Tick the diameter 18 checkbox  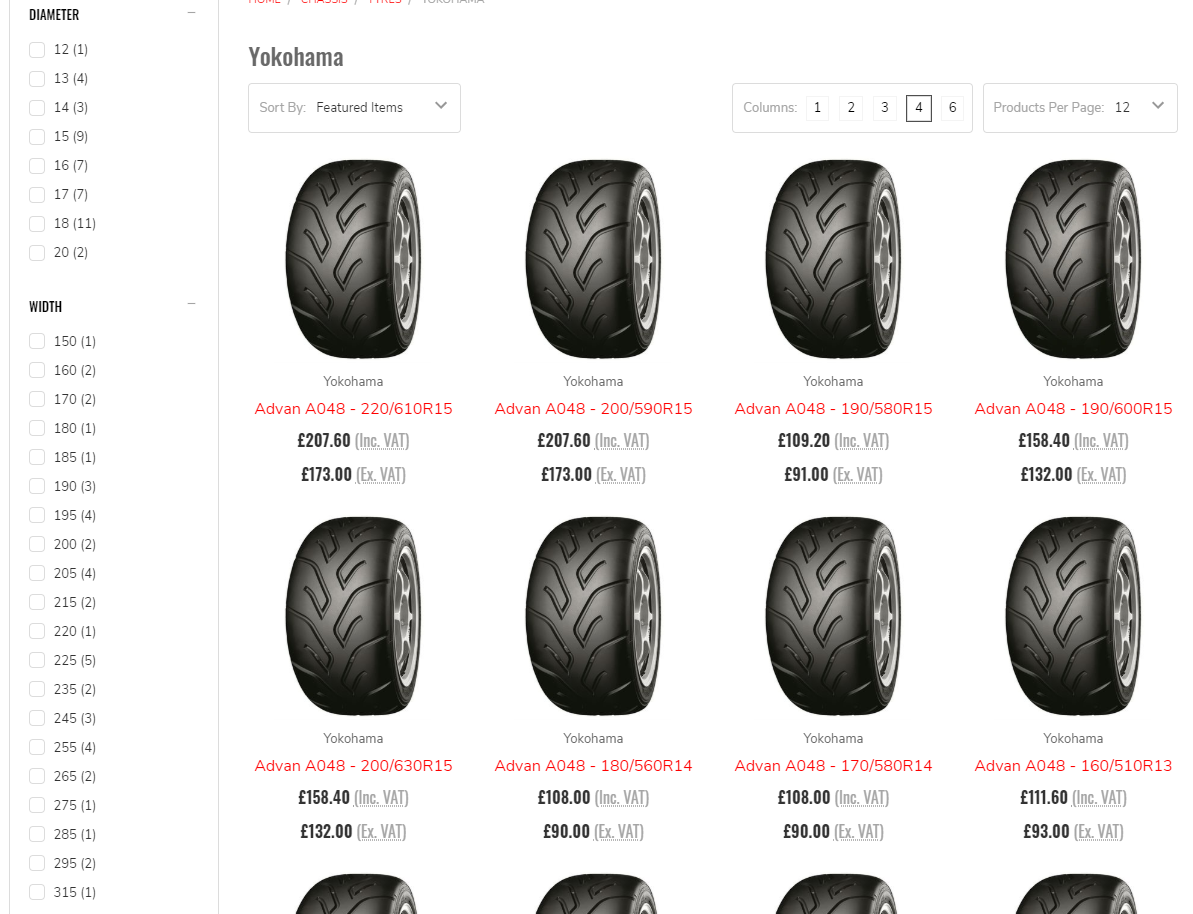coord(38,223)
